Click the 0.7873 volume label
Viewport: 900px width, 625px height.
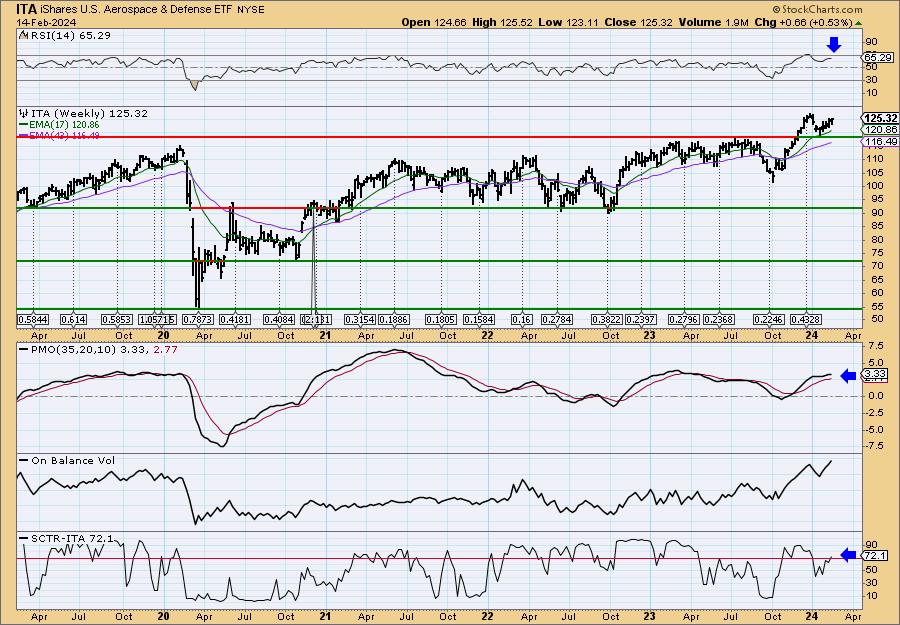coord(197,319)
